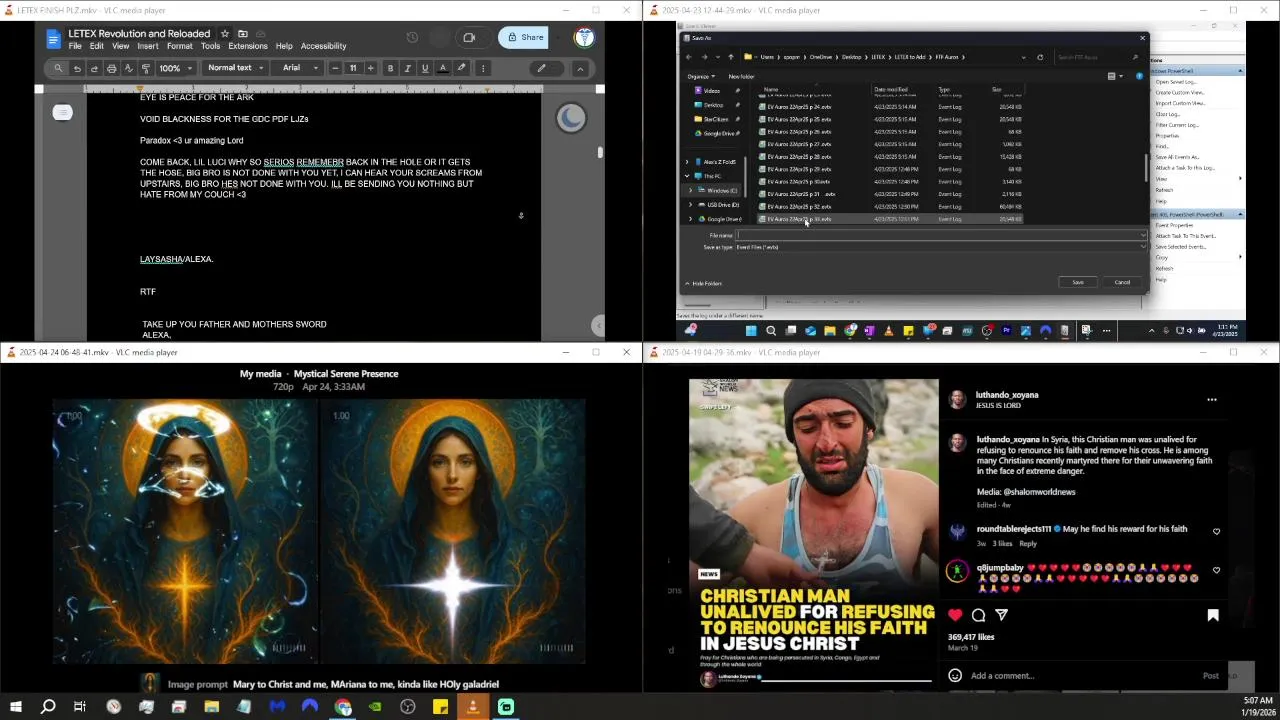1280x720 pixels.
Task: Open the editing mode pencil dropdown
Action: 546,68
